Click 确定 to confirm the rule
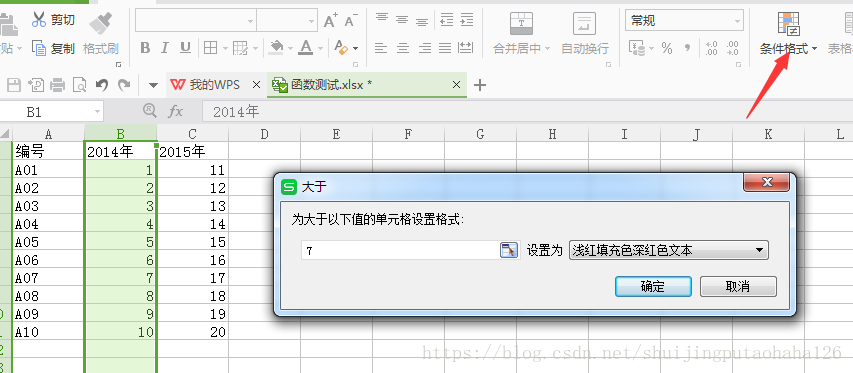The image size is (853, 373). pos(653,287)
